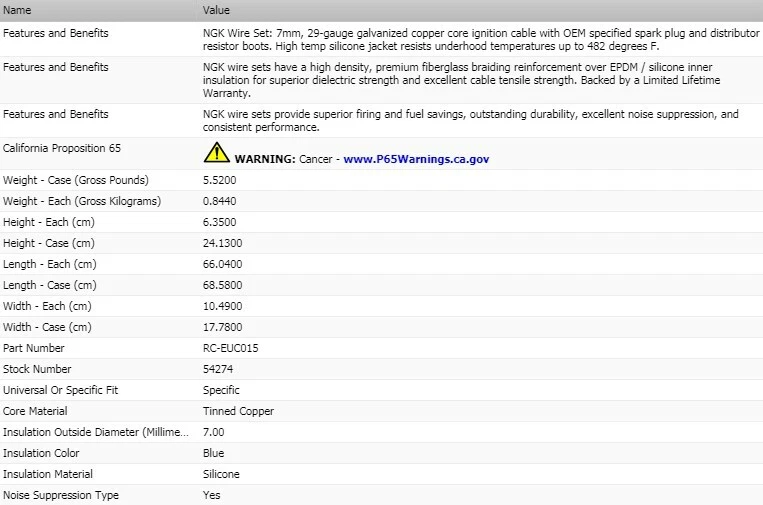
Task: Select the value 68.5800
Action: [x=222, y=285]
